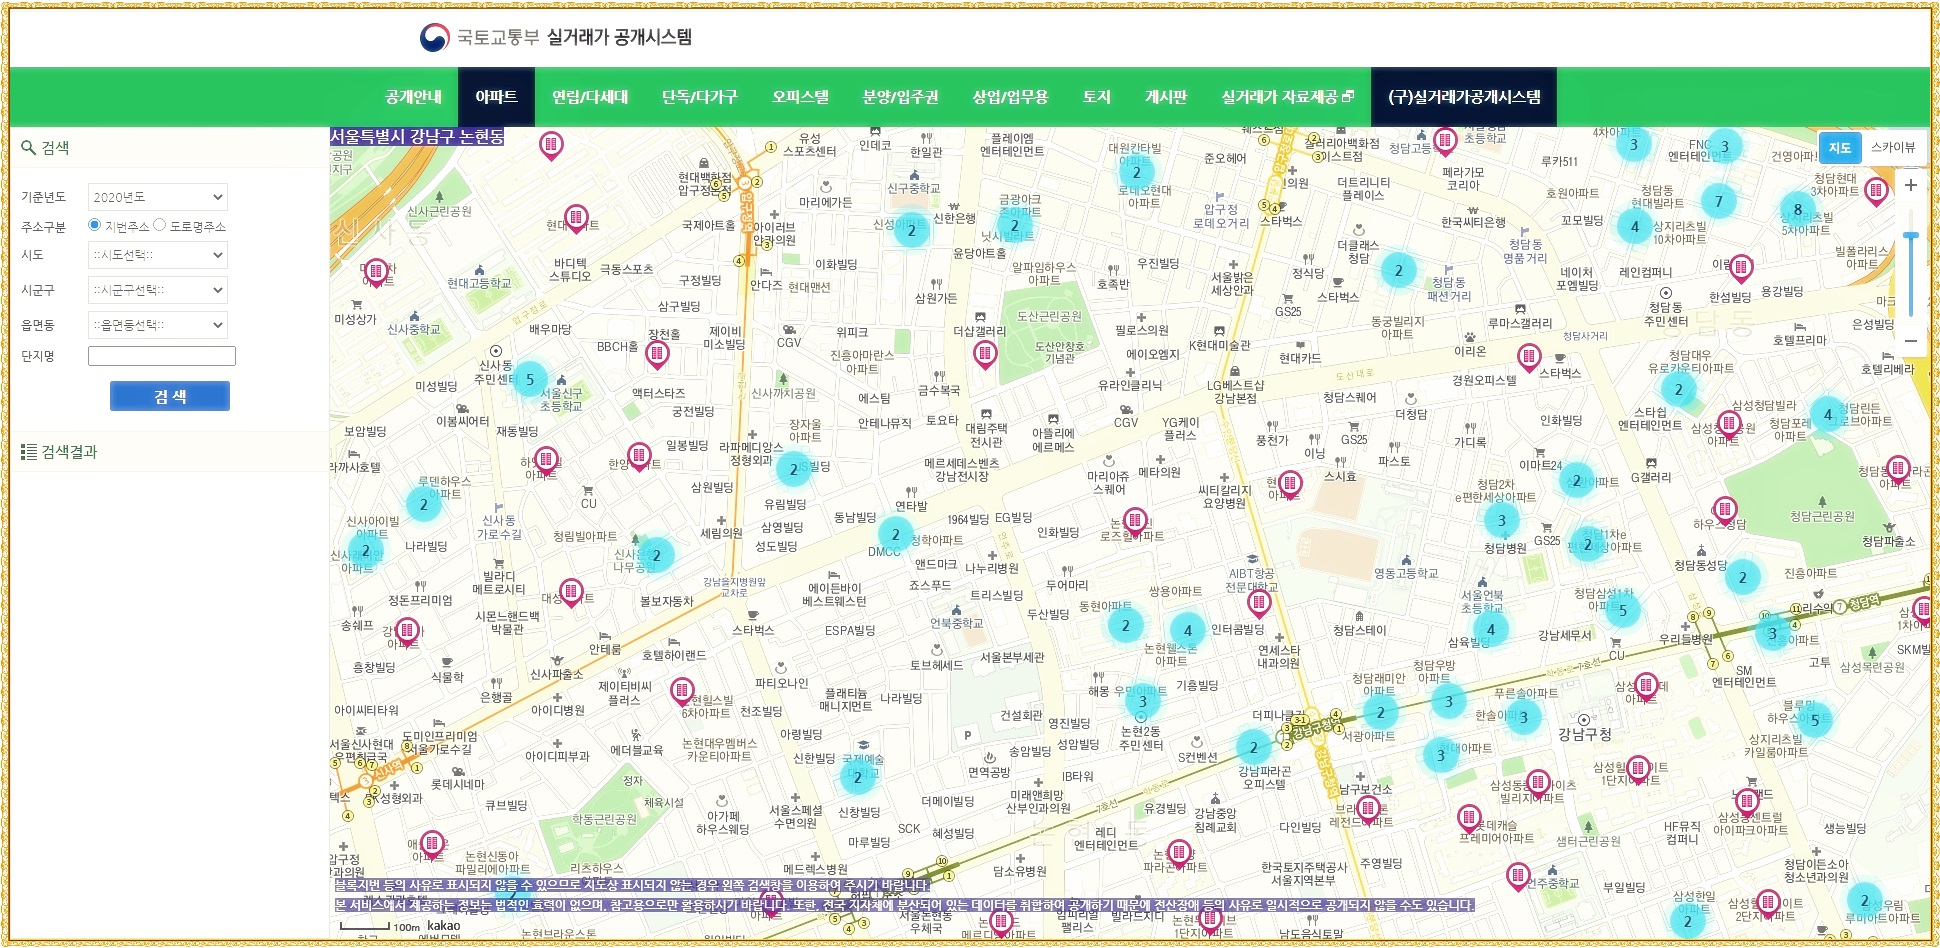The image size is (1940, 948).
Task: Click the list icon beside 검색결과
Action: click(29, 452)
